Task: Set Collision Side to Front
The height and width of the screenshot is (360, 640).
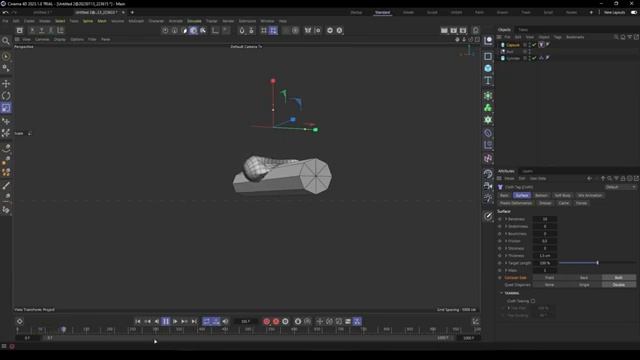Action: coord(550,278)
